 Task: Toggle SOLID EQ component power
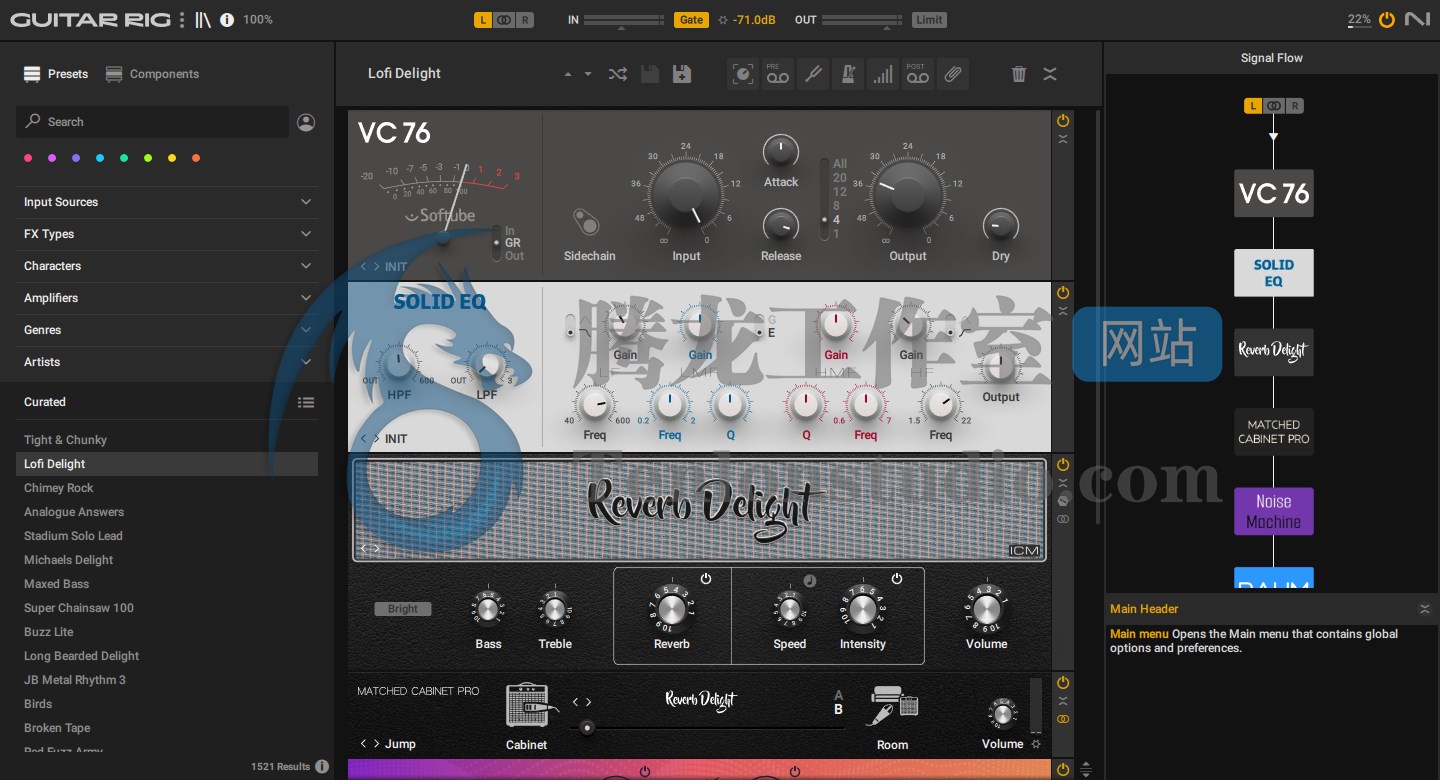click(1063, 293)
